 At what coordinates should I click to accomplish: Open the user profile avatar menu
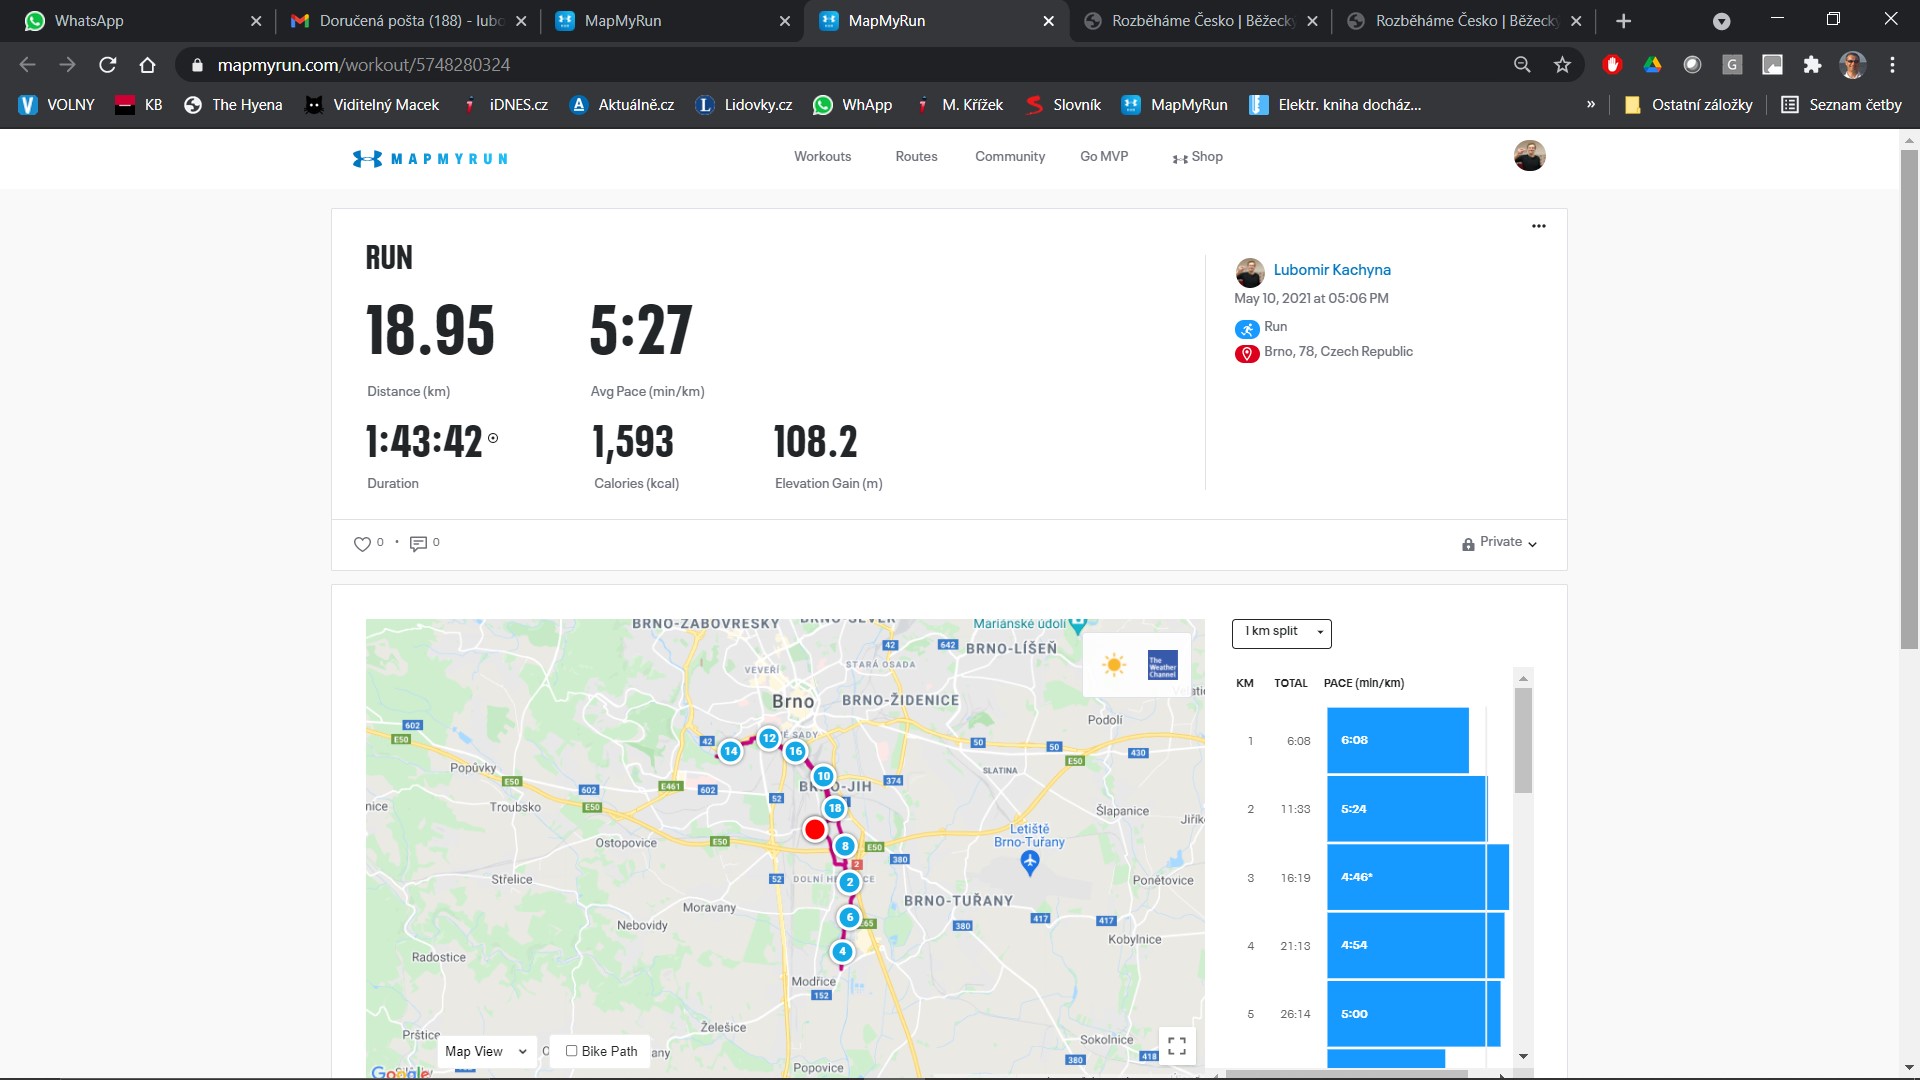[1529, 156]
